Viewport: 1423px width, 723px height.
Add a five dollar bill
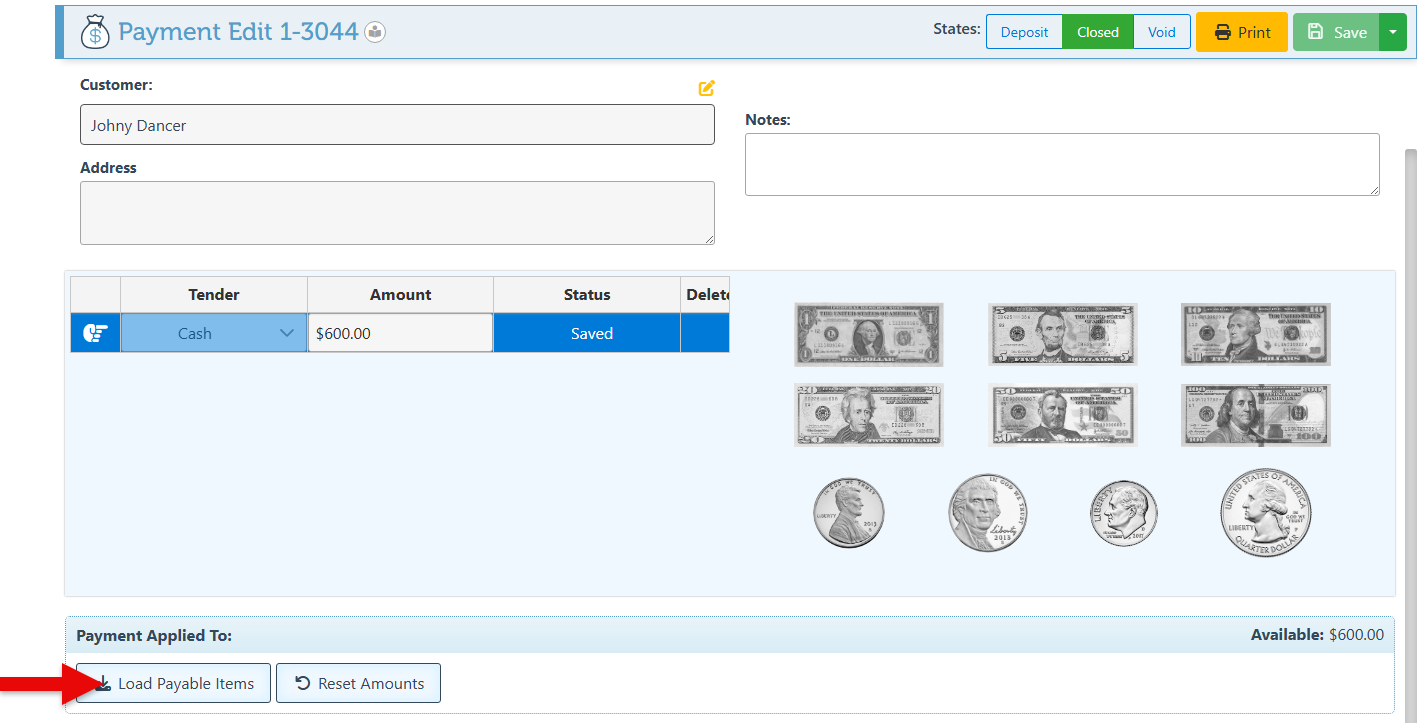[x=1062, y=334]
